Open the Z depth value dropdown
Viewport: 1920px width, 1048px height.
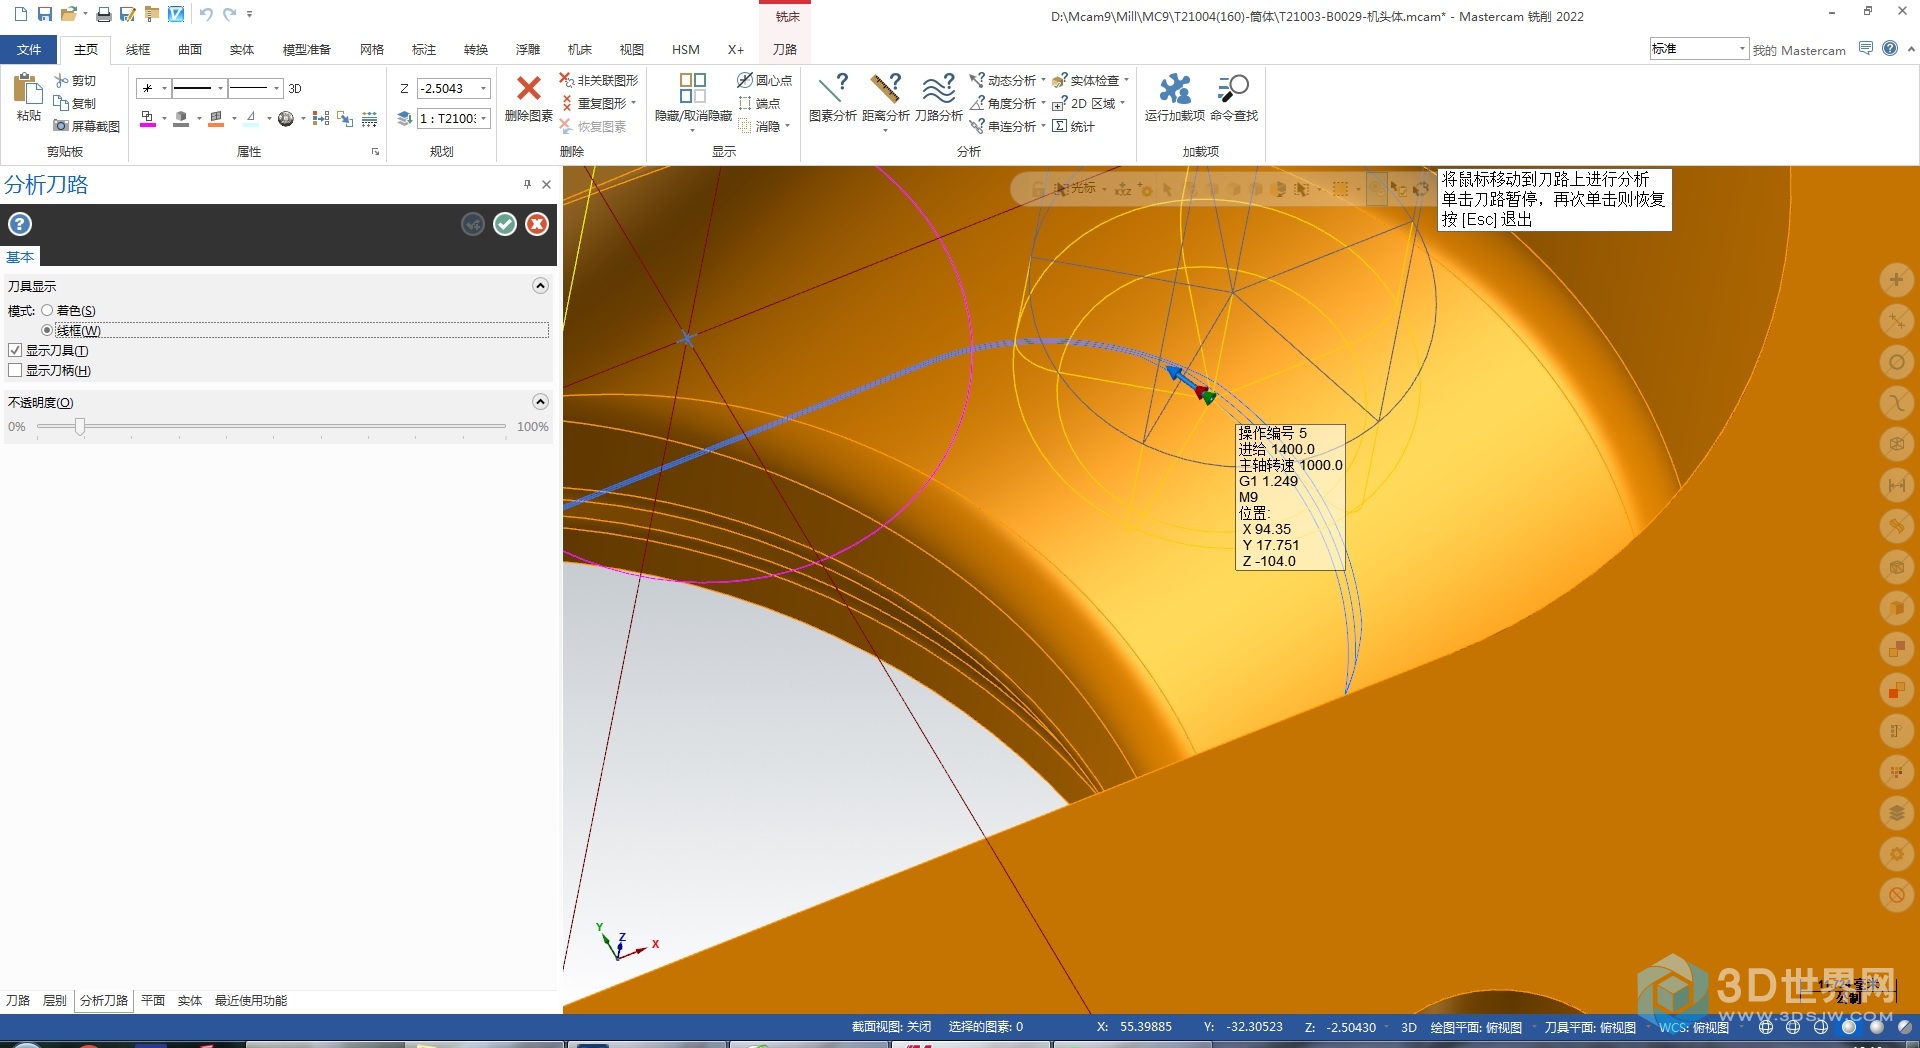click(484, 88)
